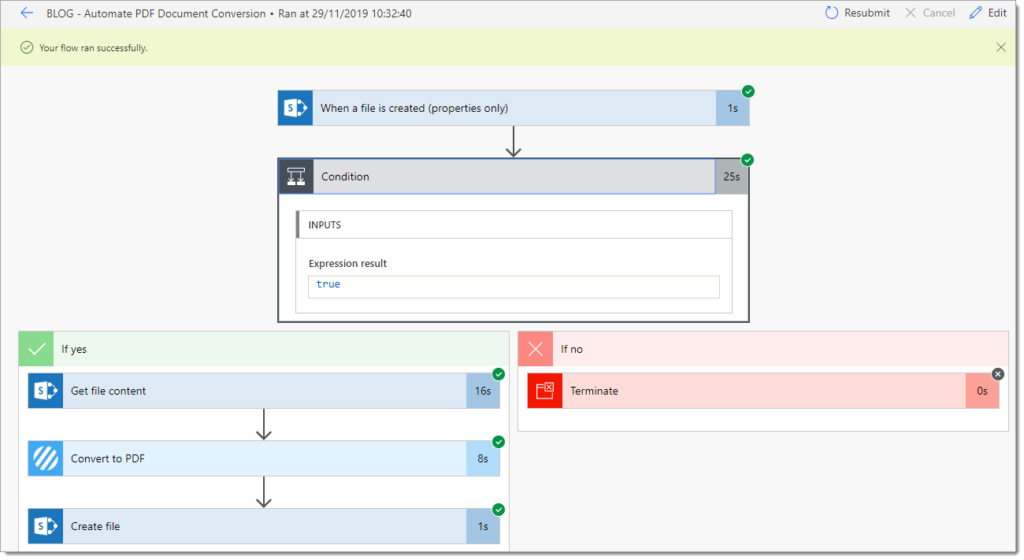This screenshot has height=560, width=1024.
Task: Click the SharePoint icon on trigger step
Action: pyautogui.click(x=295, y=108)
